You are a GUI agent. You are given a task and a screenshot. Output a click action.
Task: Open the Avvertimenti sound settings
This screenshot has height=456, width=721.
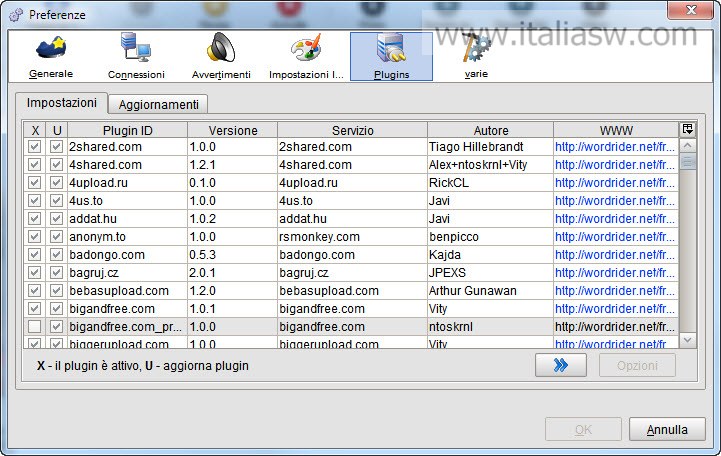[221, 57]
